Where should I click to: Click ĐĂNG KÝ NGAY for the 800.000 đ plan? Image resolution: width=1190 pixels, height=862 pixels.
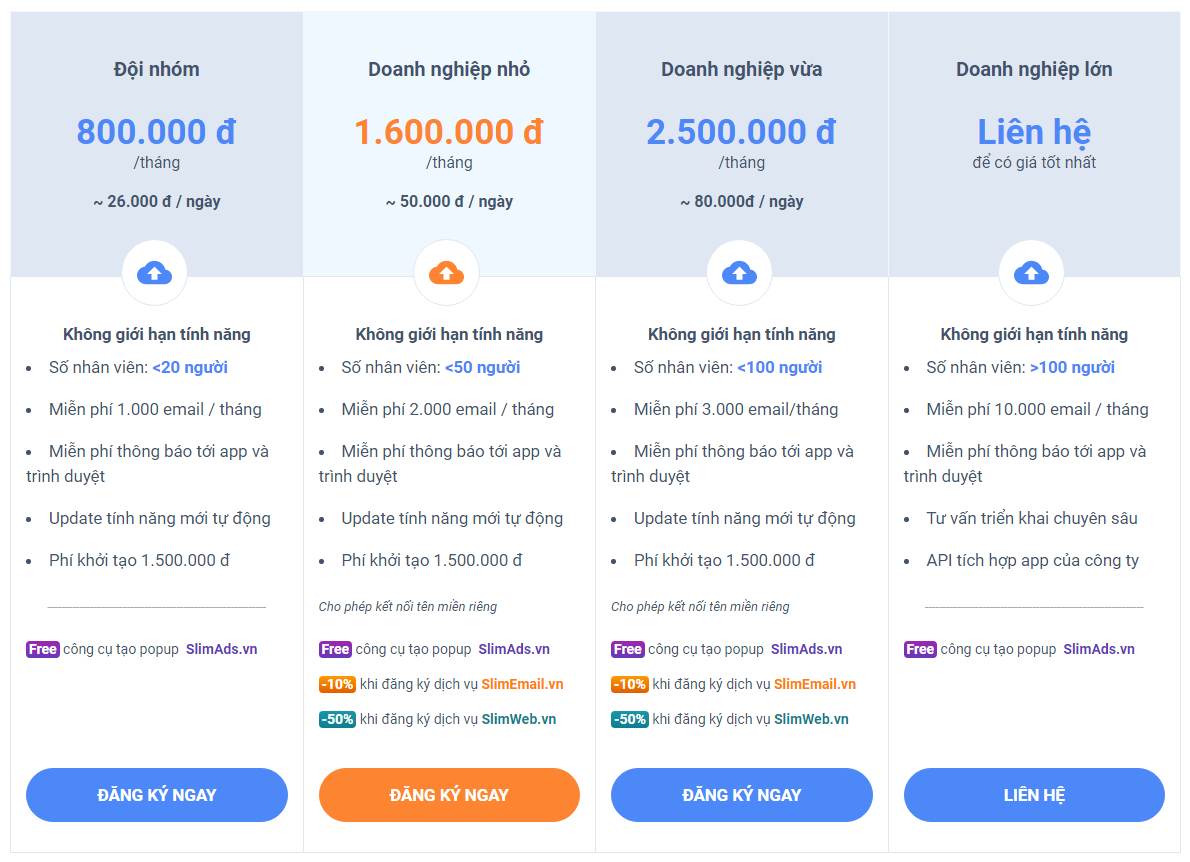(x=157, y=794)
